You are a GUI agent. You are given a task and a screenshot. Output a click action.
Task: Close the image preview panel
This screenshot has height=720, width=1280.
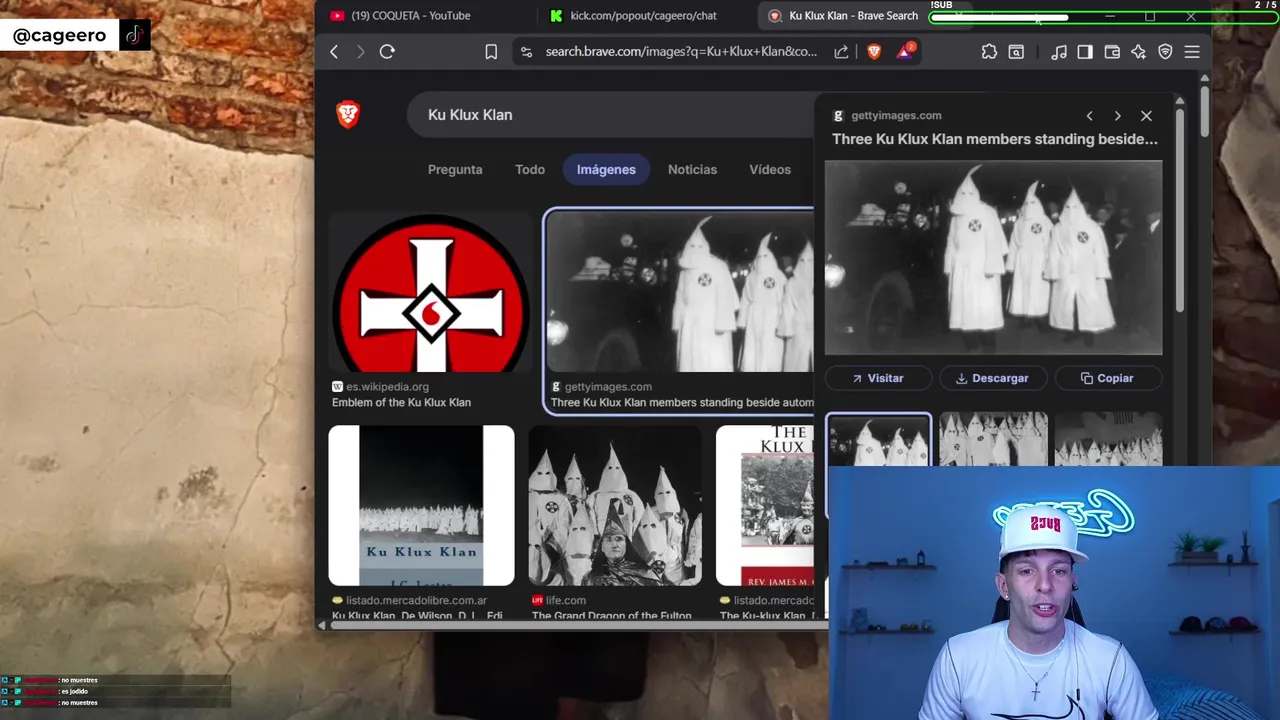click(x=1146, y=116)
